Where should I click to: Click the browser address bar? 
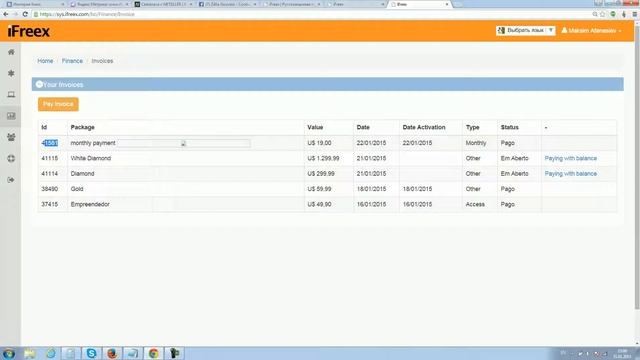tap(310, 14)
